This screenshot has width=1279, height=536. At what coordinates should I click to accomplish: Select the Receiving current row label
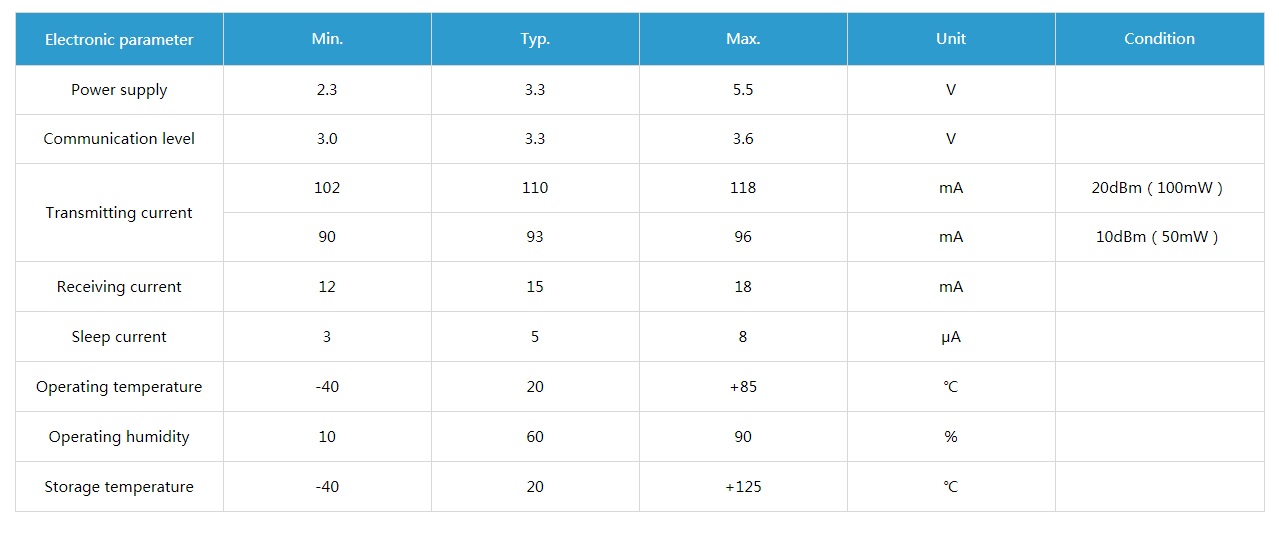119,287
